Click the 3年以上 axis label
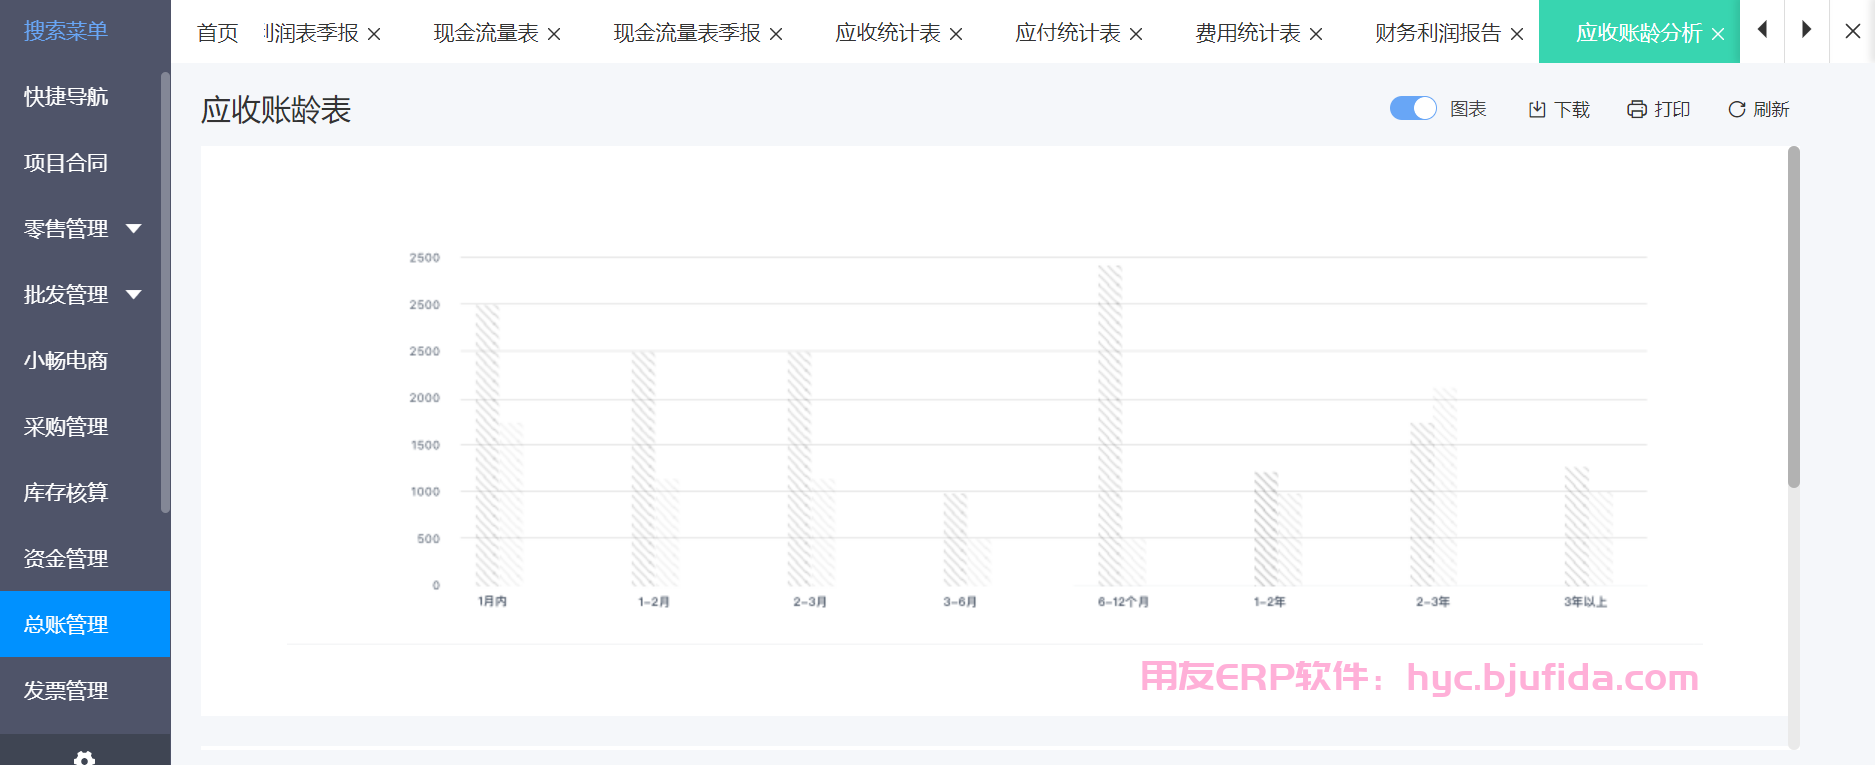The image size is (1875, 765). click(1586, 602)
